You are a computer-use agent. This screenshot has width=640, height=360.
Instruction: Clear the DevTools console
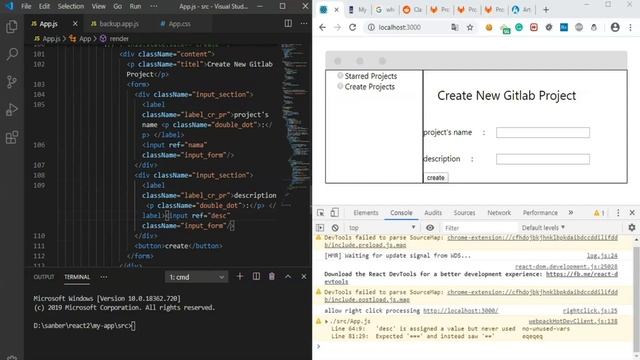pyautogui.click(x=335, y=228)
